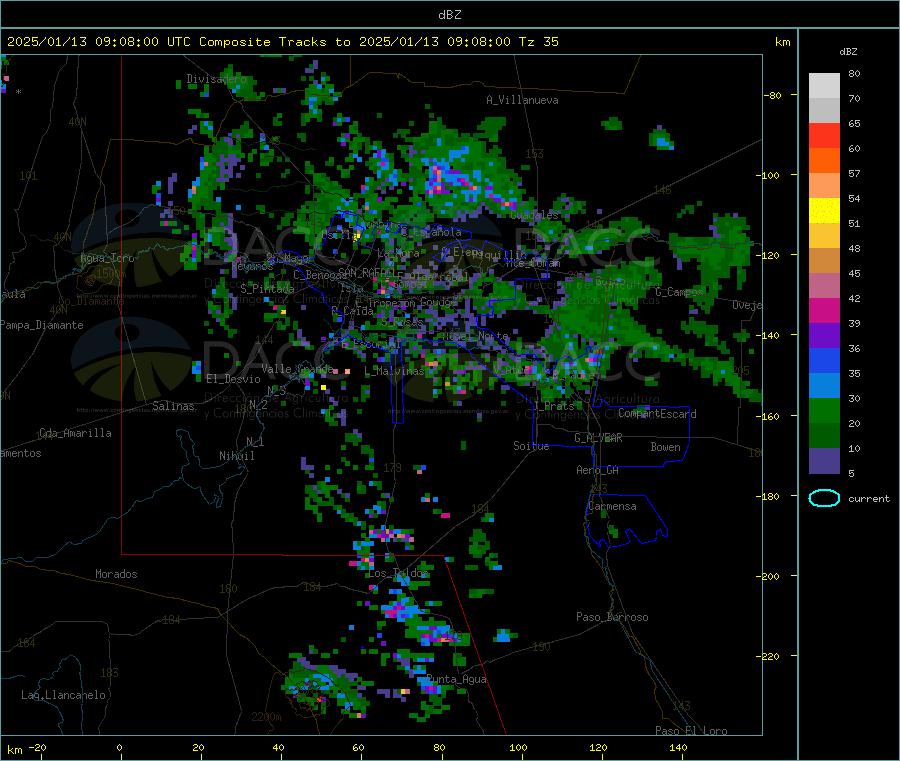Click the 'CompantEscard' map label
Screen dimensions: 900x761
click(x=657, y=414)
